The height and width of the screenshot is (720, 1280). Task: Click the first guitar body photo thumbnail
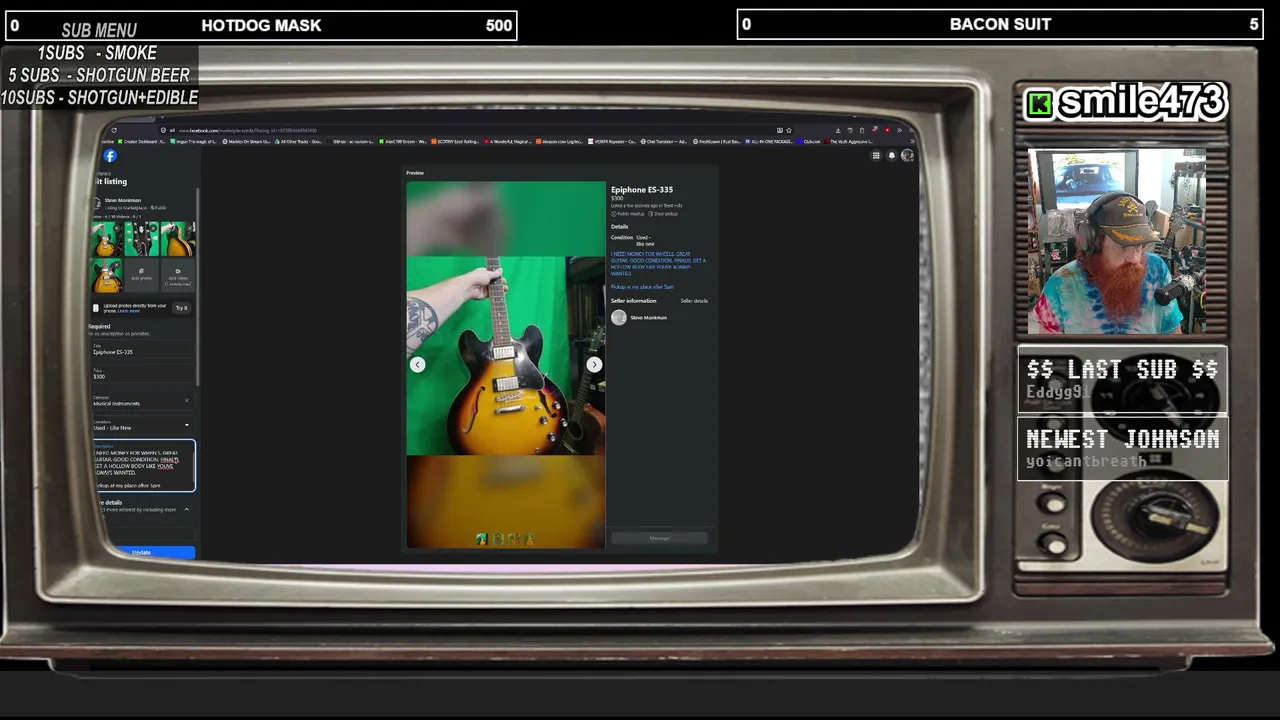pos(107,239)
